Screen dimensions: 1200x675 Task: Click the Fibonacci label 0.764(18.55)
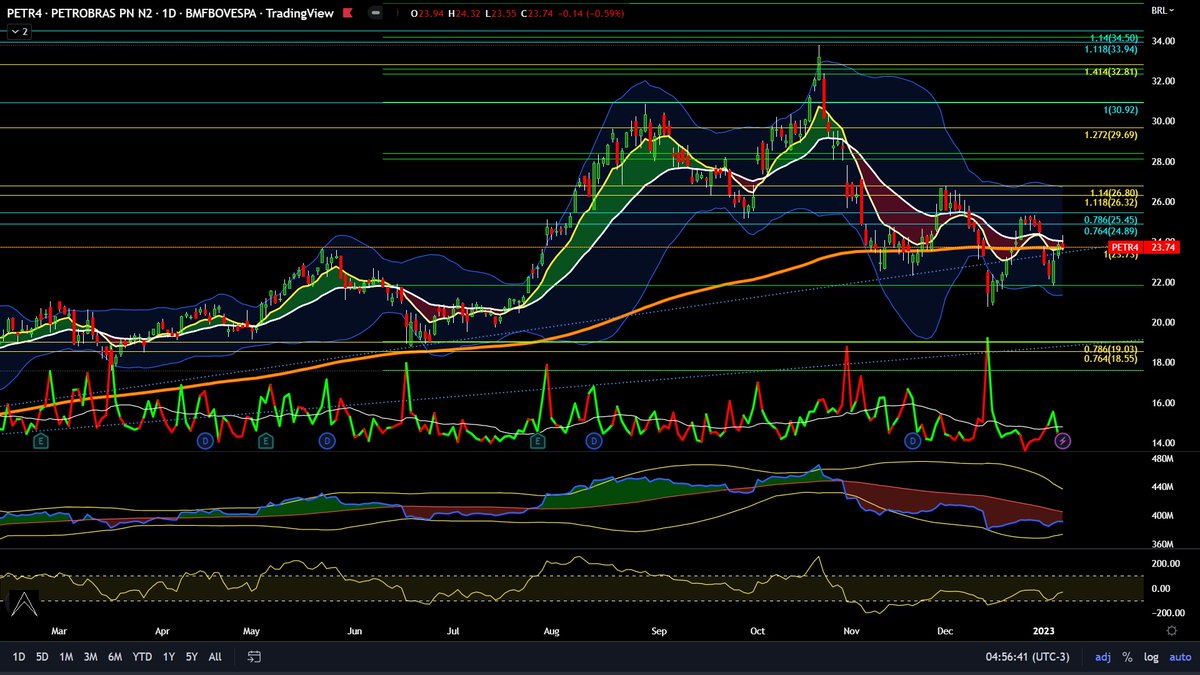click(1111, 358)
